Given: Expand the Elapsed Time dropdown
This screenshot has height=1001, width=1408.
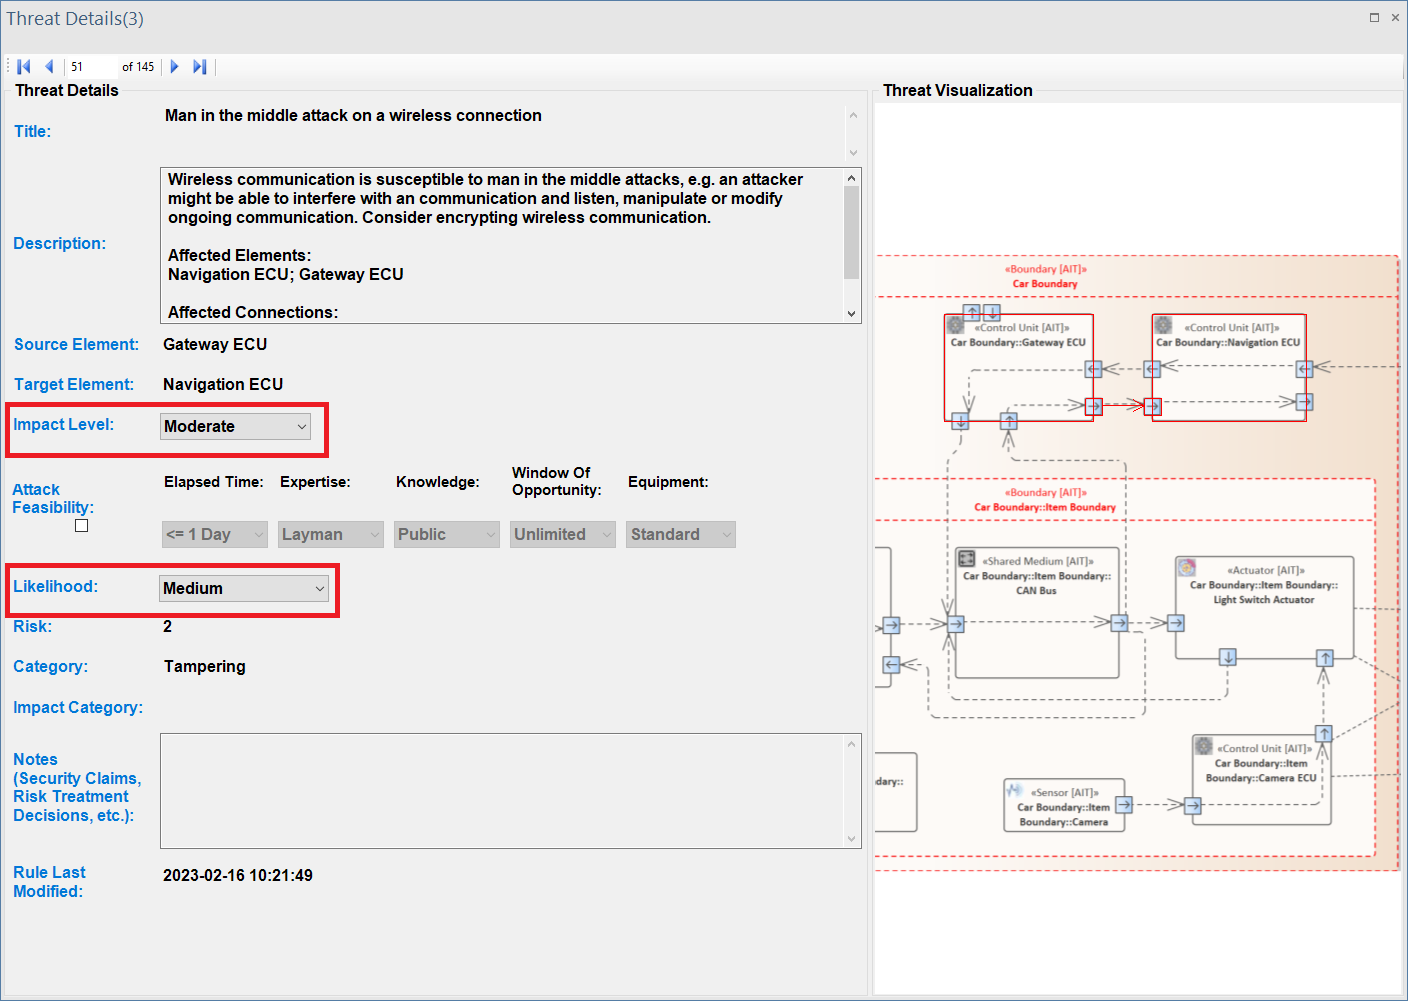Looking at the screenshot, I should pos(214,535).
